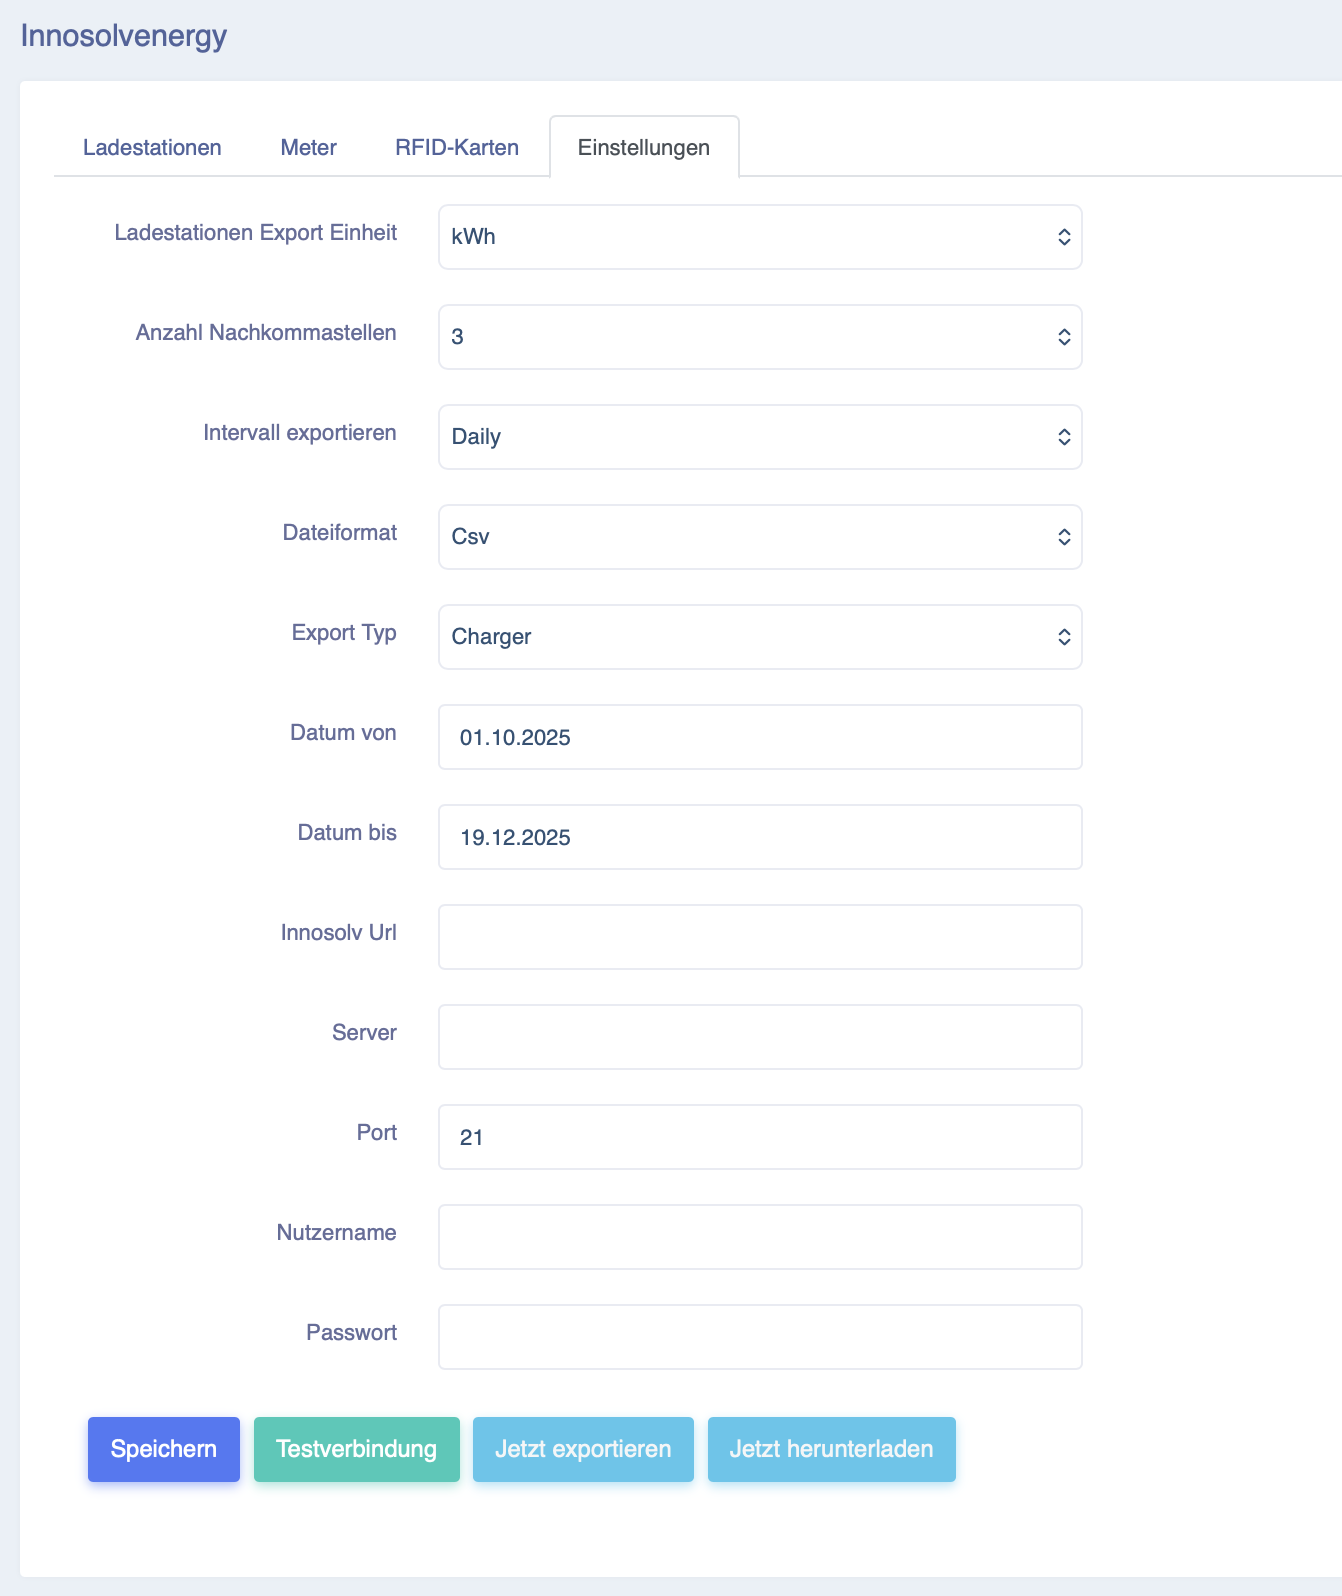Select the Einstellungen tab
The width and height of the screenshot is (1342, 1596).
643,148
